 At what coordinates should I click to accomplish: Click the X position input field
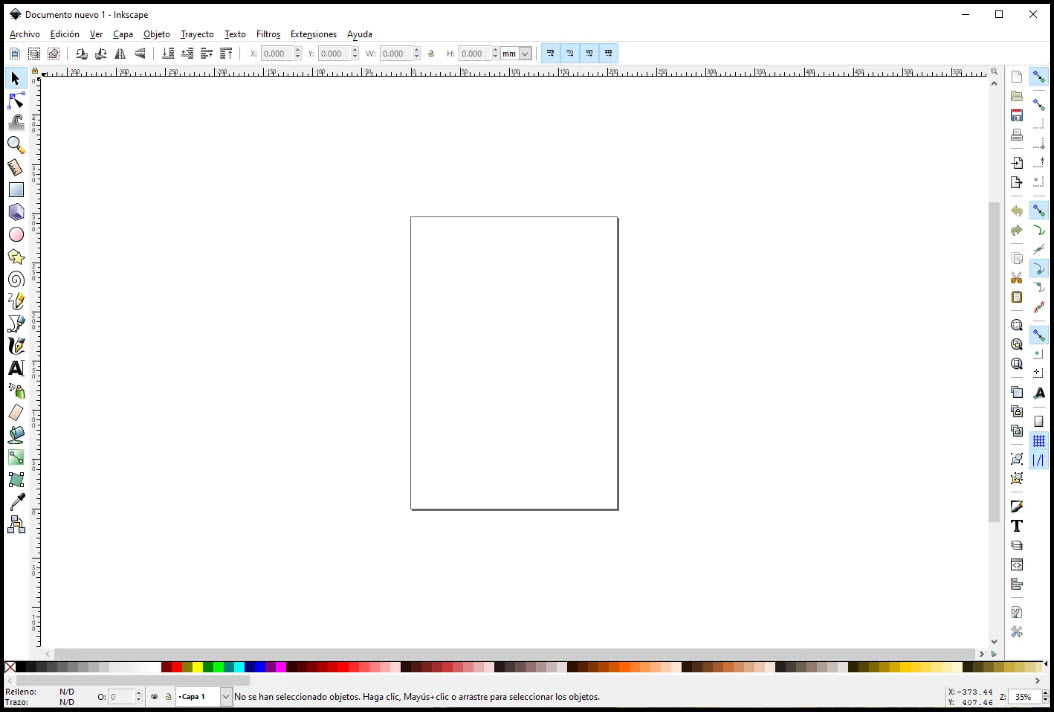pyautogui.click(x=275, y=54)
